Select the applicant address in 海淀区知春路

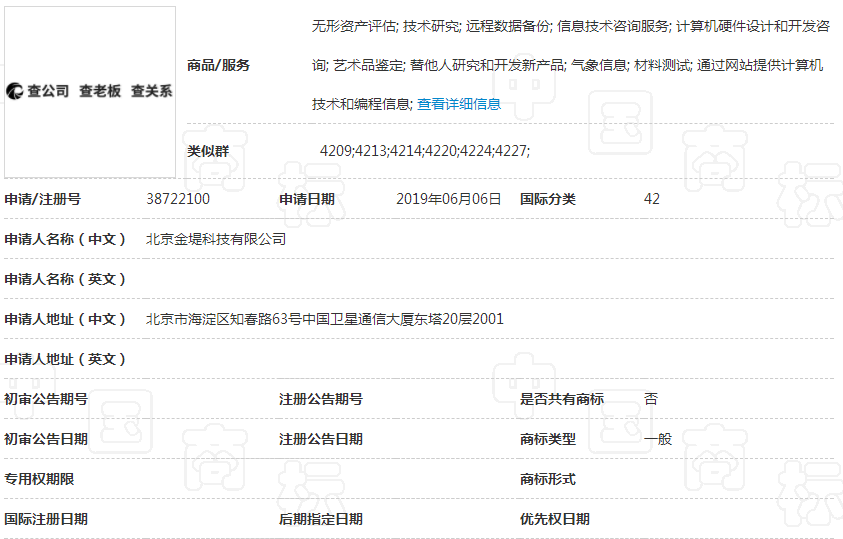(x=324, y=319)
